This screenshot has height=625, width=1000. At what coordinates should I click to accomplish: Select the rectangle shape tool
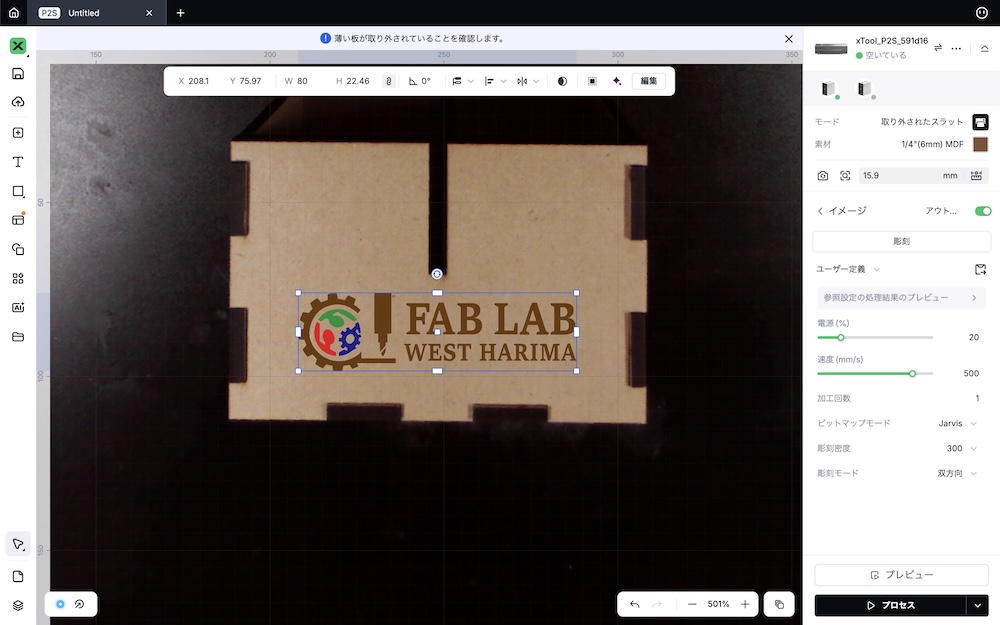point(18,191)
